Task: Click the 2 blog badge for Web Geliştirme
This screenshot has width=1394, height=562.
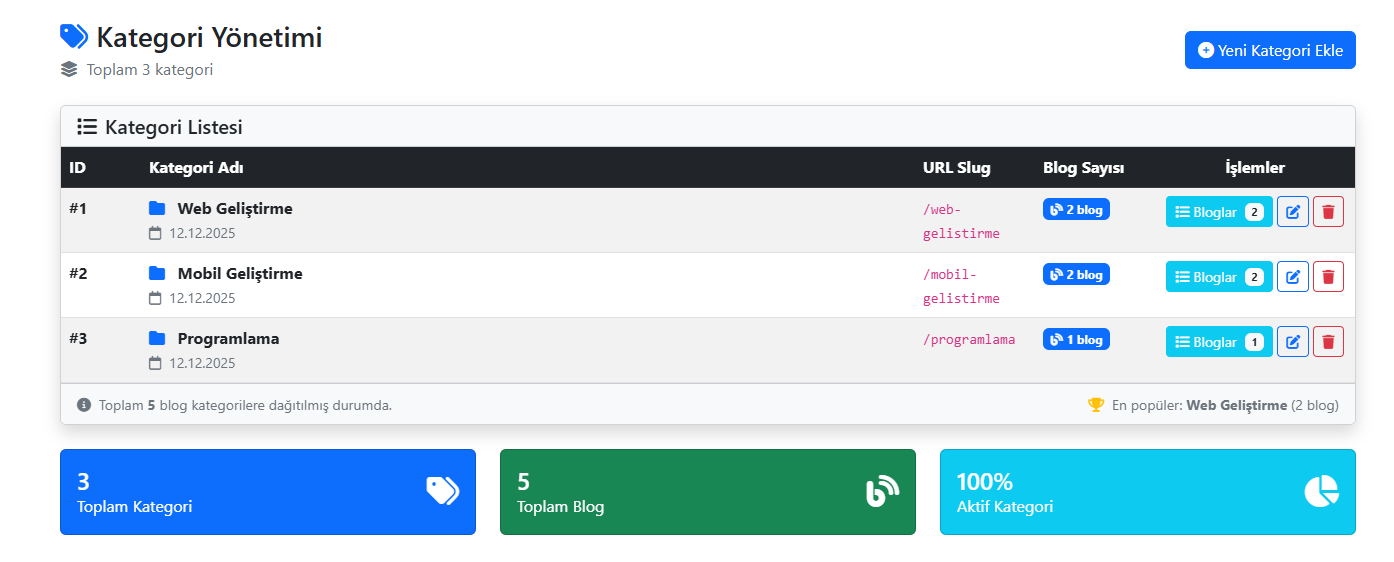Action: tap(1076, 210)
